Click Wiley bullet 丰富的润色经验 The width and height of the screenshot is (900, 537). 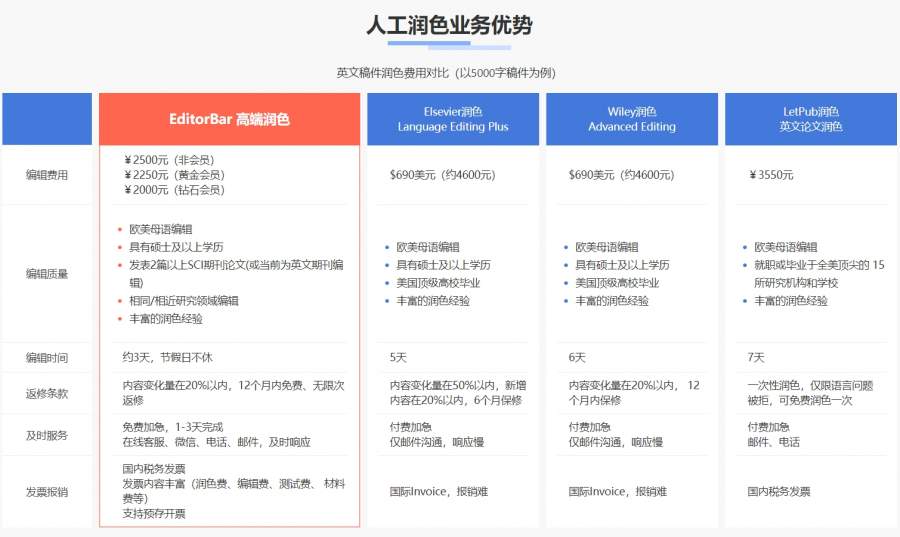pyautogui.click(x=612, y=301)
